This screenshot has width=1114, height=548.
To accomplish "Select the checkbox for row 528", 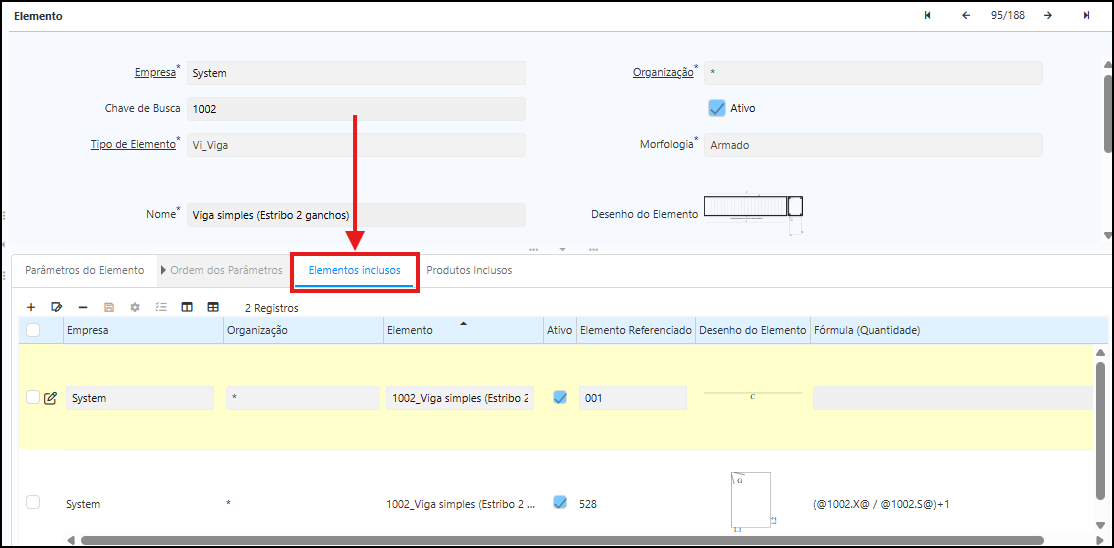I will point(33,502).
